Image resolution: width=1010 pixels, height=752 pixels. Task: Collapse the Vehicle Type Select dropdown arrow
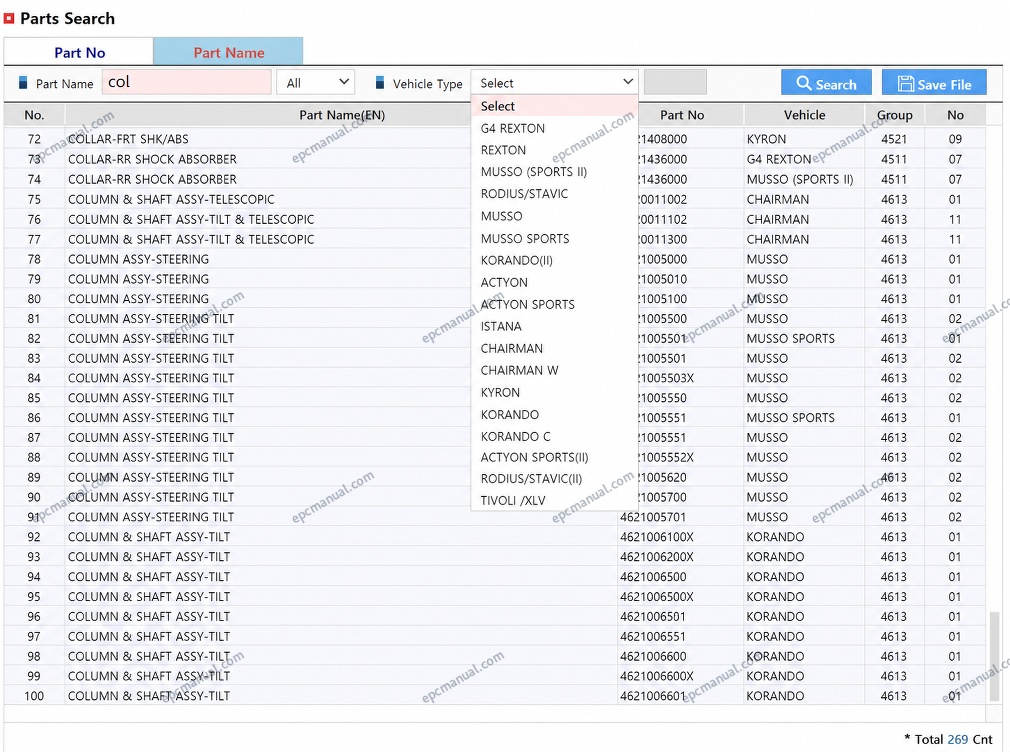(627, 82)
